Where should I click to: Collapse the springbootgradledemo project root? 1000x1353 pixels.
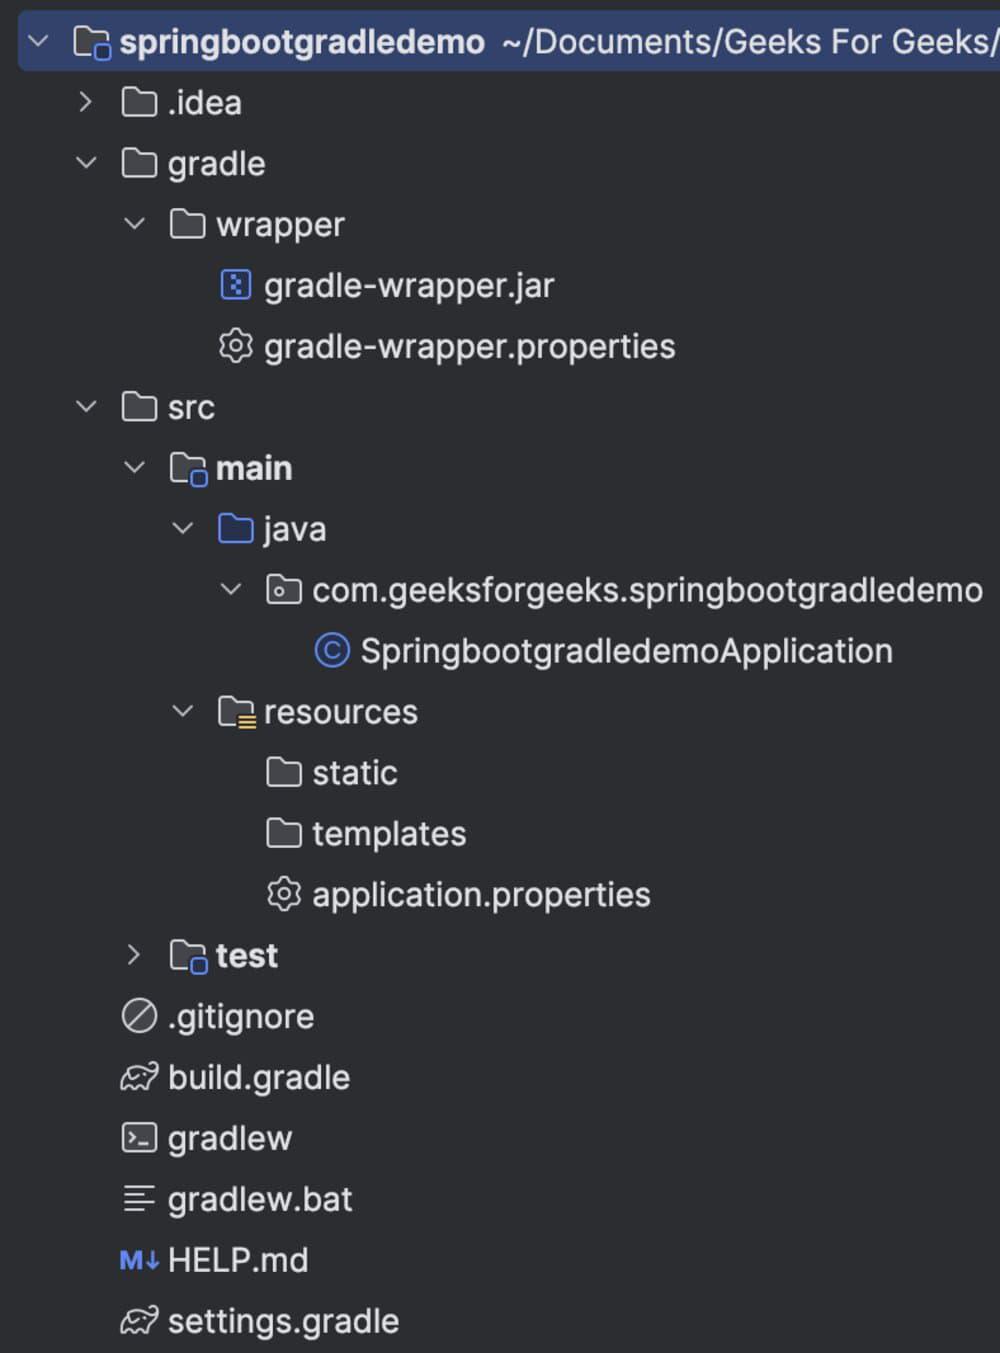[38, 42]
